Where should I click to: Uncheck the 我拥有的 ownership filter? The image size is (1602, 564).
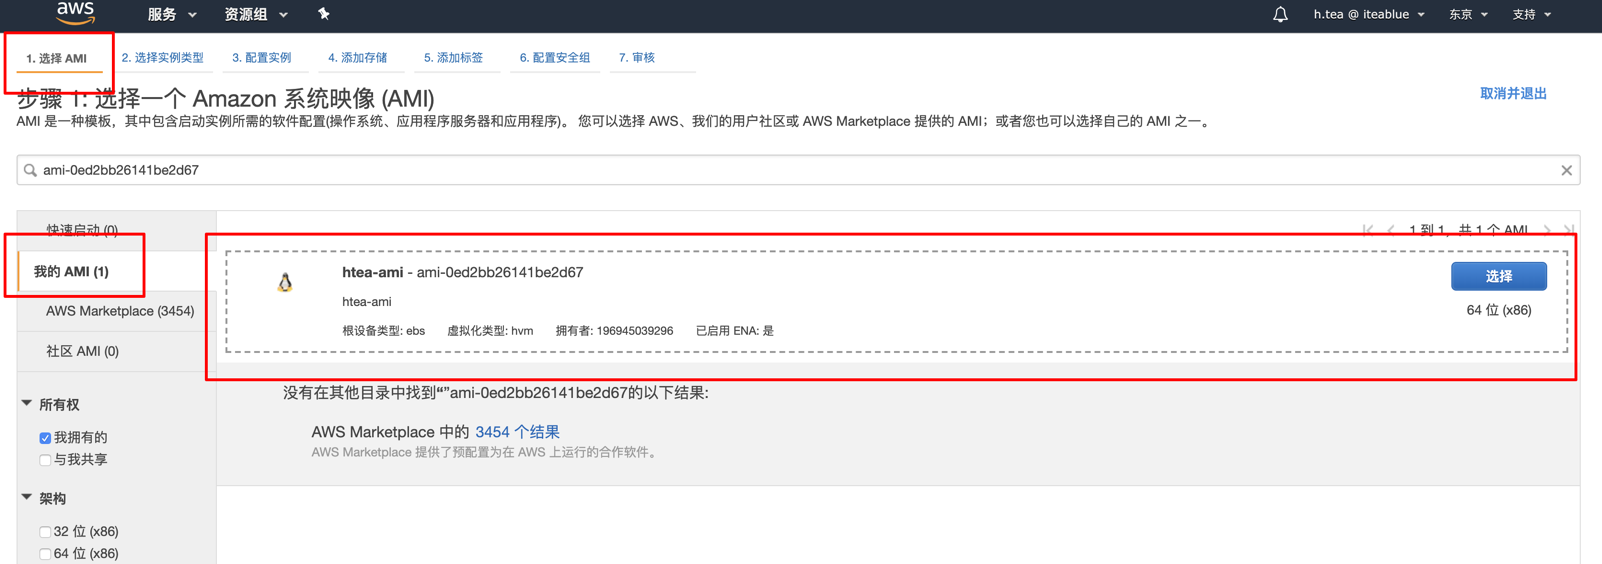point(45,438)
